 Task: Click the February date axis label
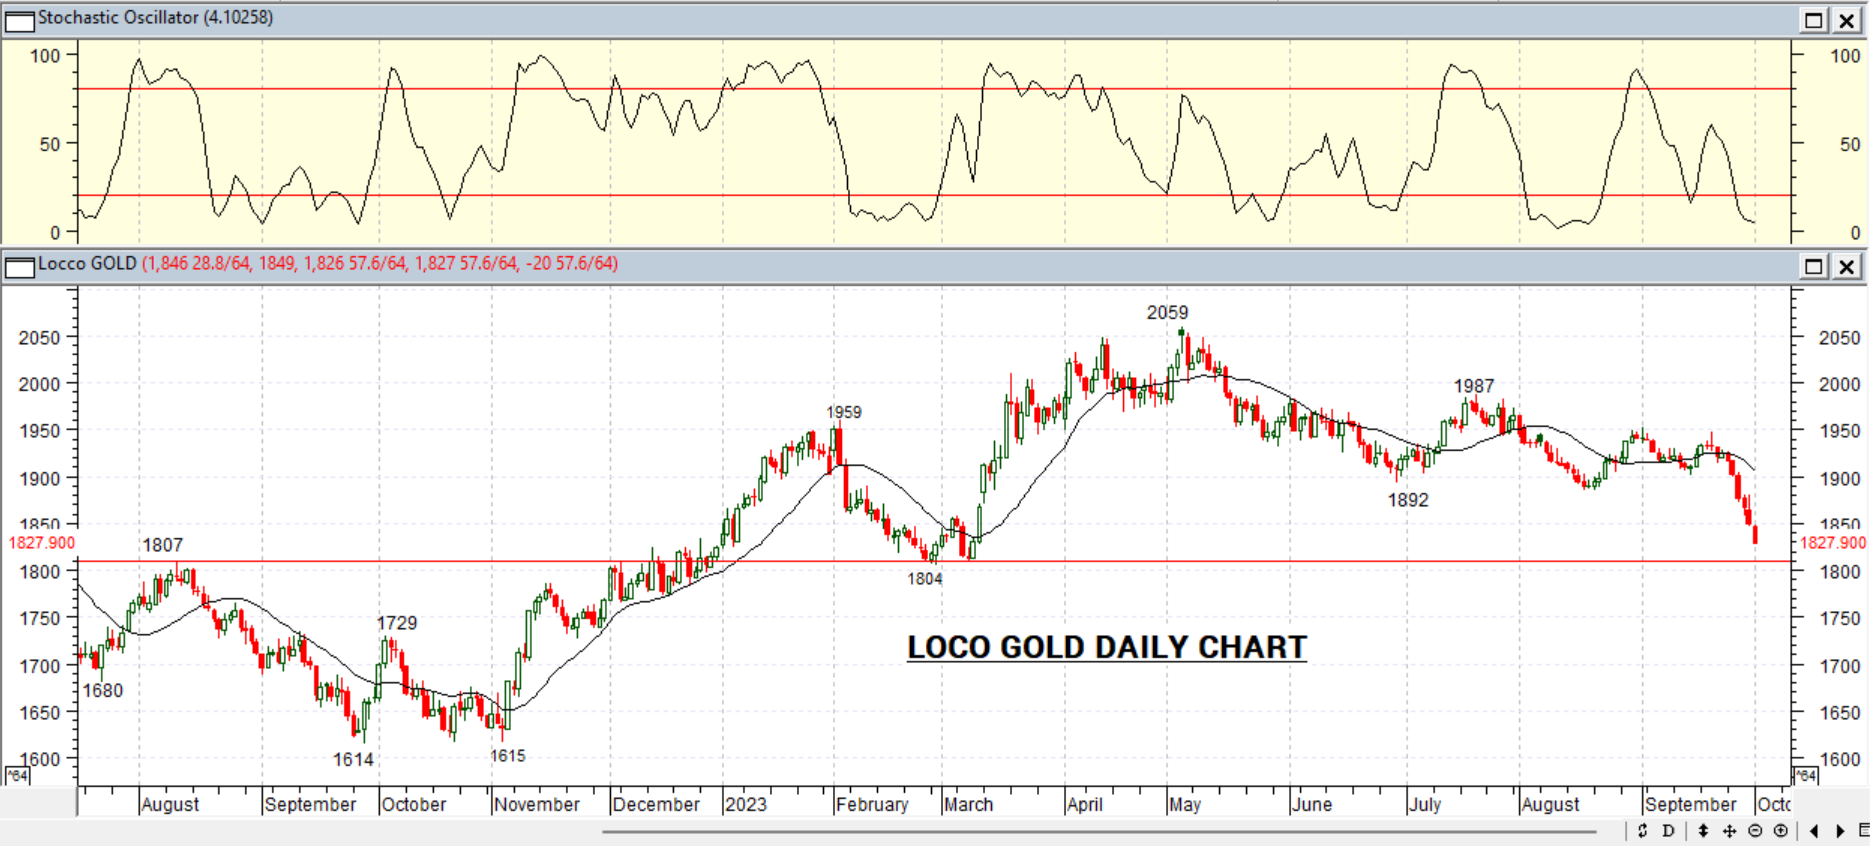(x=872, y=805)
